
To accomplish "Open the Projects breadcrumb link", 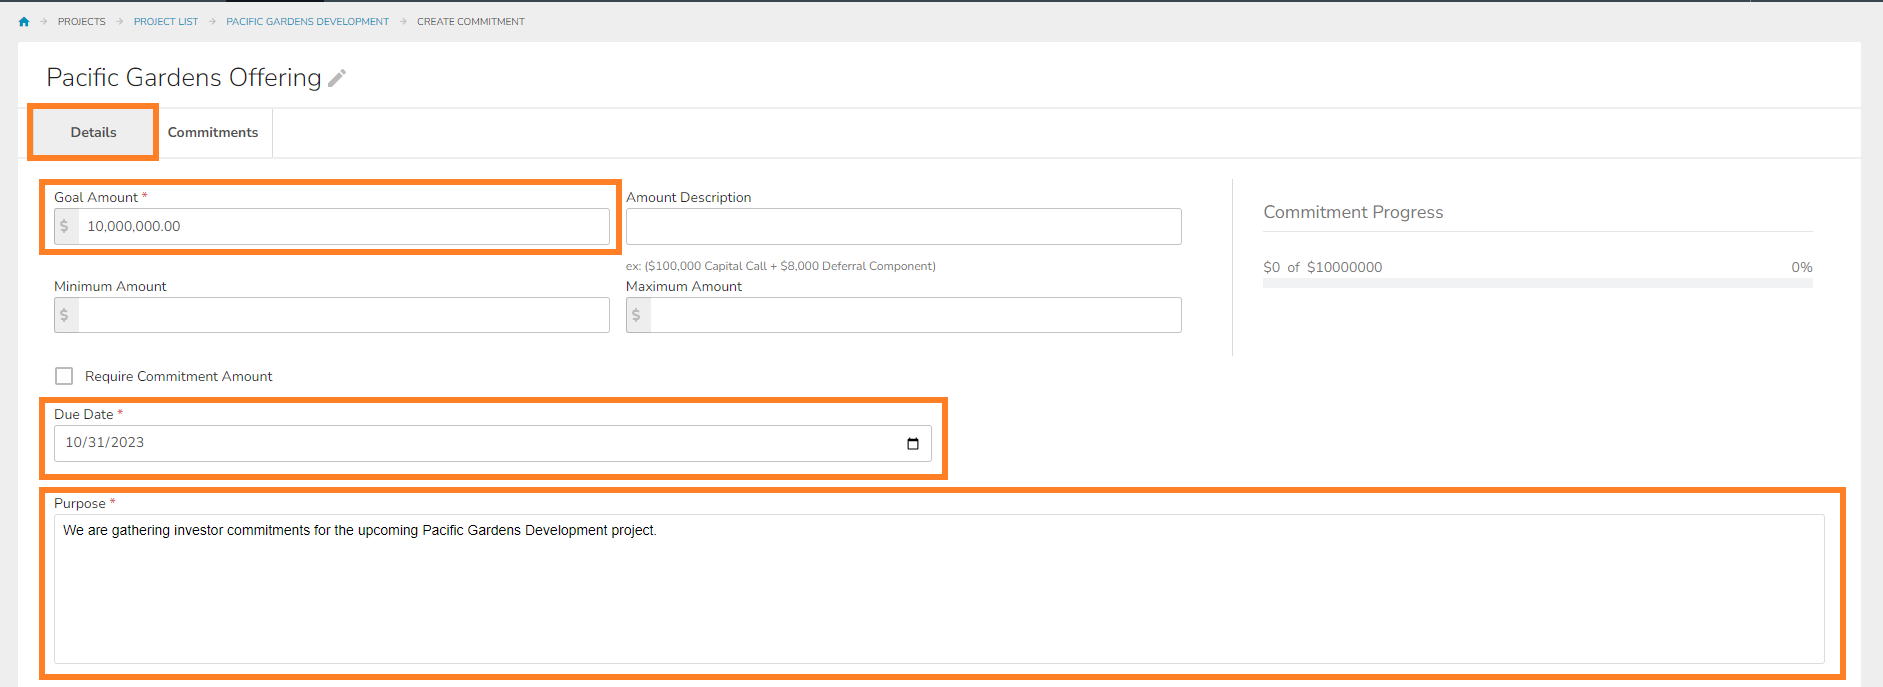I will (x=82, y=21).
